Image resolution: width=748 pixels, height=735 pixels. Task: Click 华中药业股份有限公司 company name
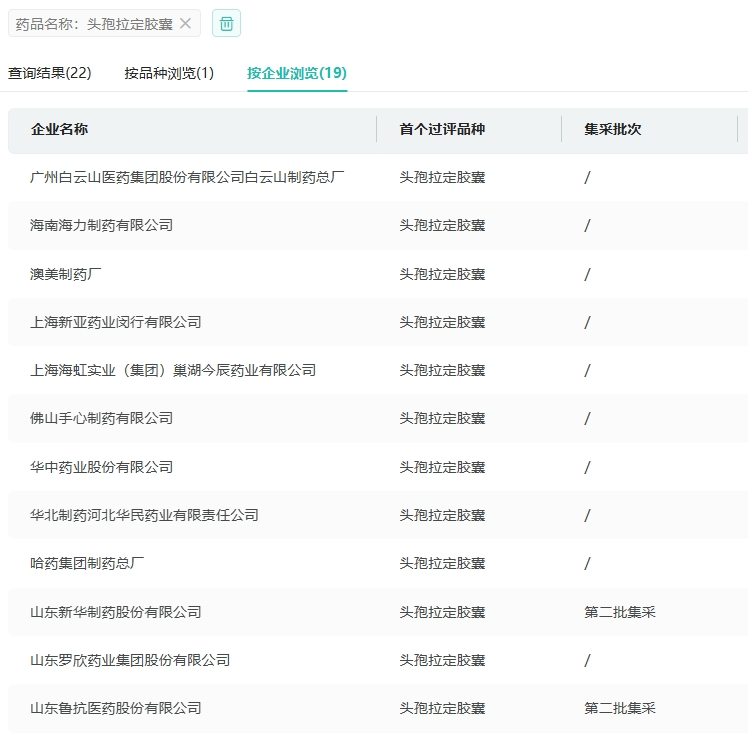click(101, 467)
